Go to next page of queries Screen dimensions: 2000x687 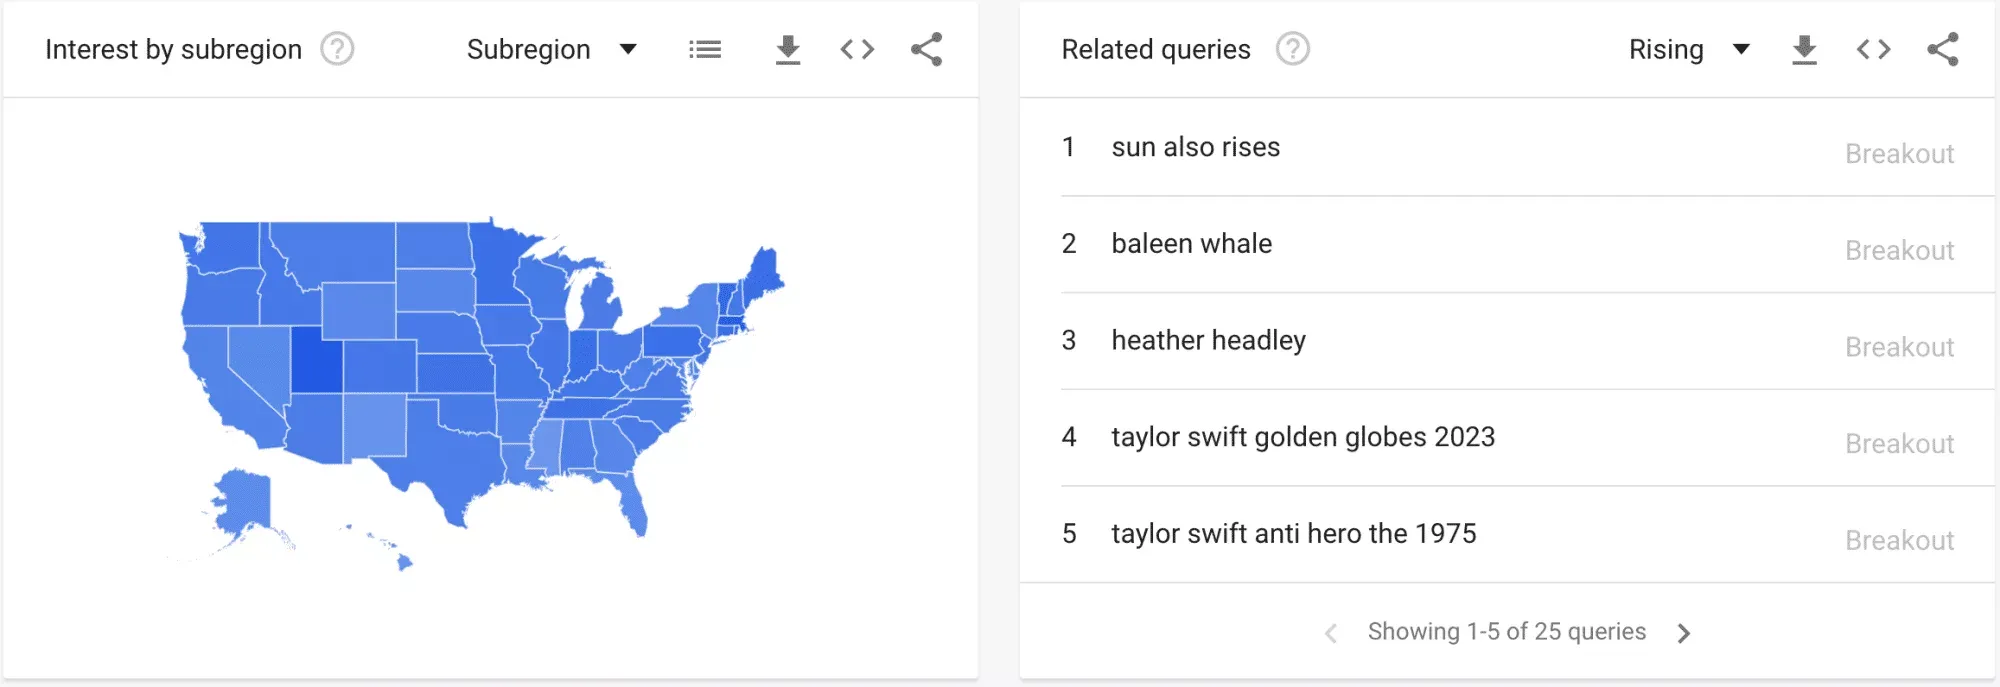(x=1684, y=633)
